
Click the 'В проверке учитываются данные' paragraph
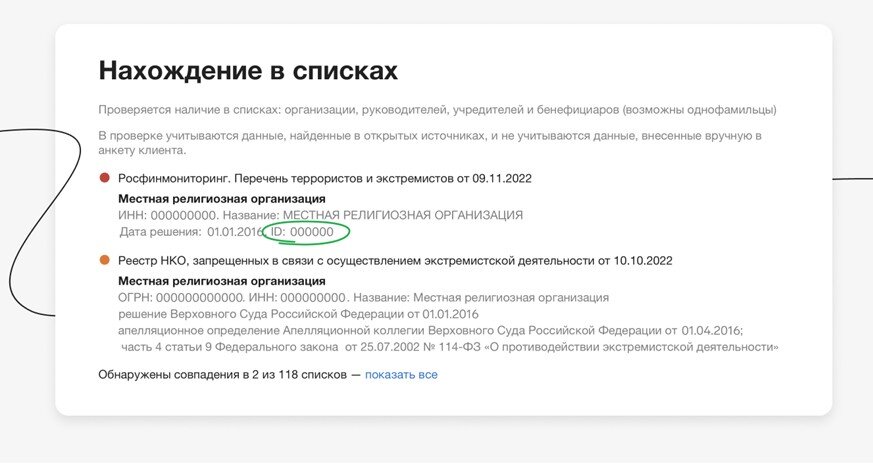(430, 143)
